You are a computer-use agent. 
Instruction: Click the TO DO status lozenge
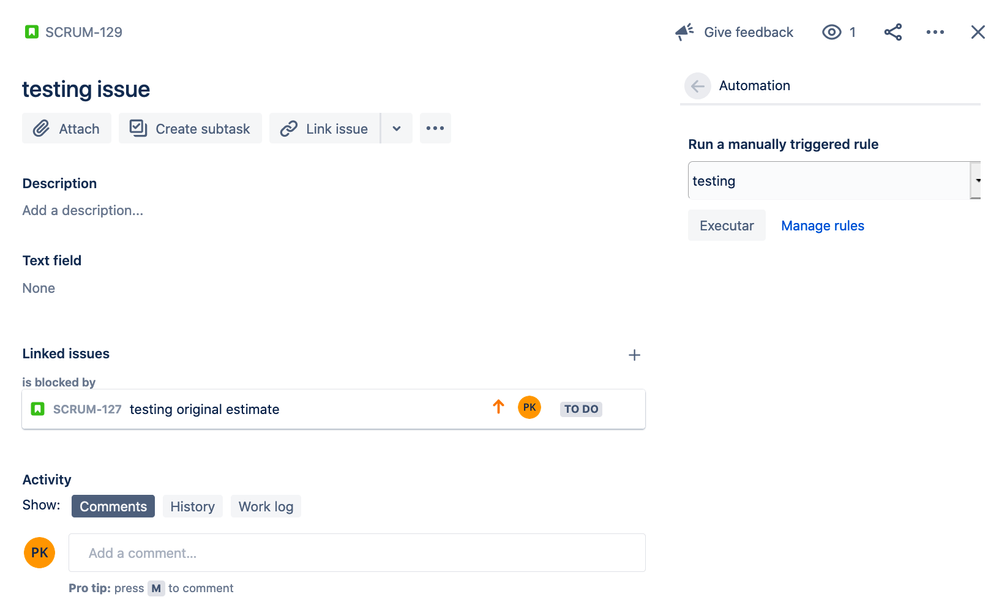point(581,409)
